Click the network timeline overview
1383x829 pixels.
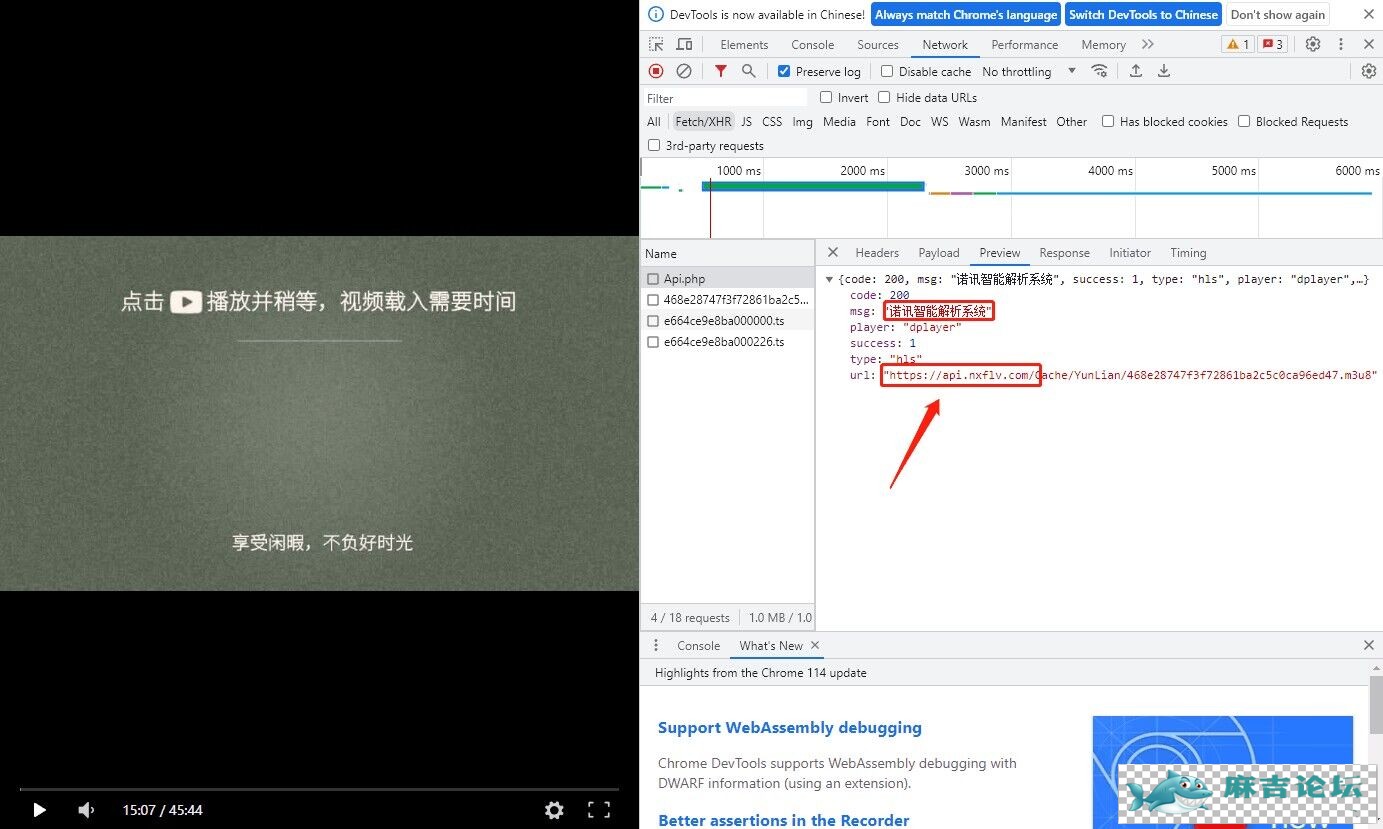tap(1011, 198)
